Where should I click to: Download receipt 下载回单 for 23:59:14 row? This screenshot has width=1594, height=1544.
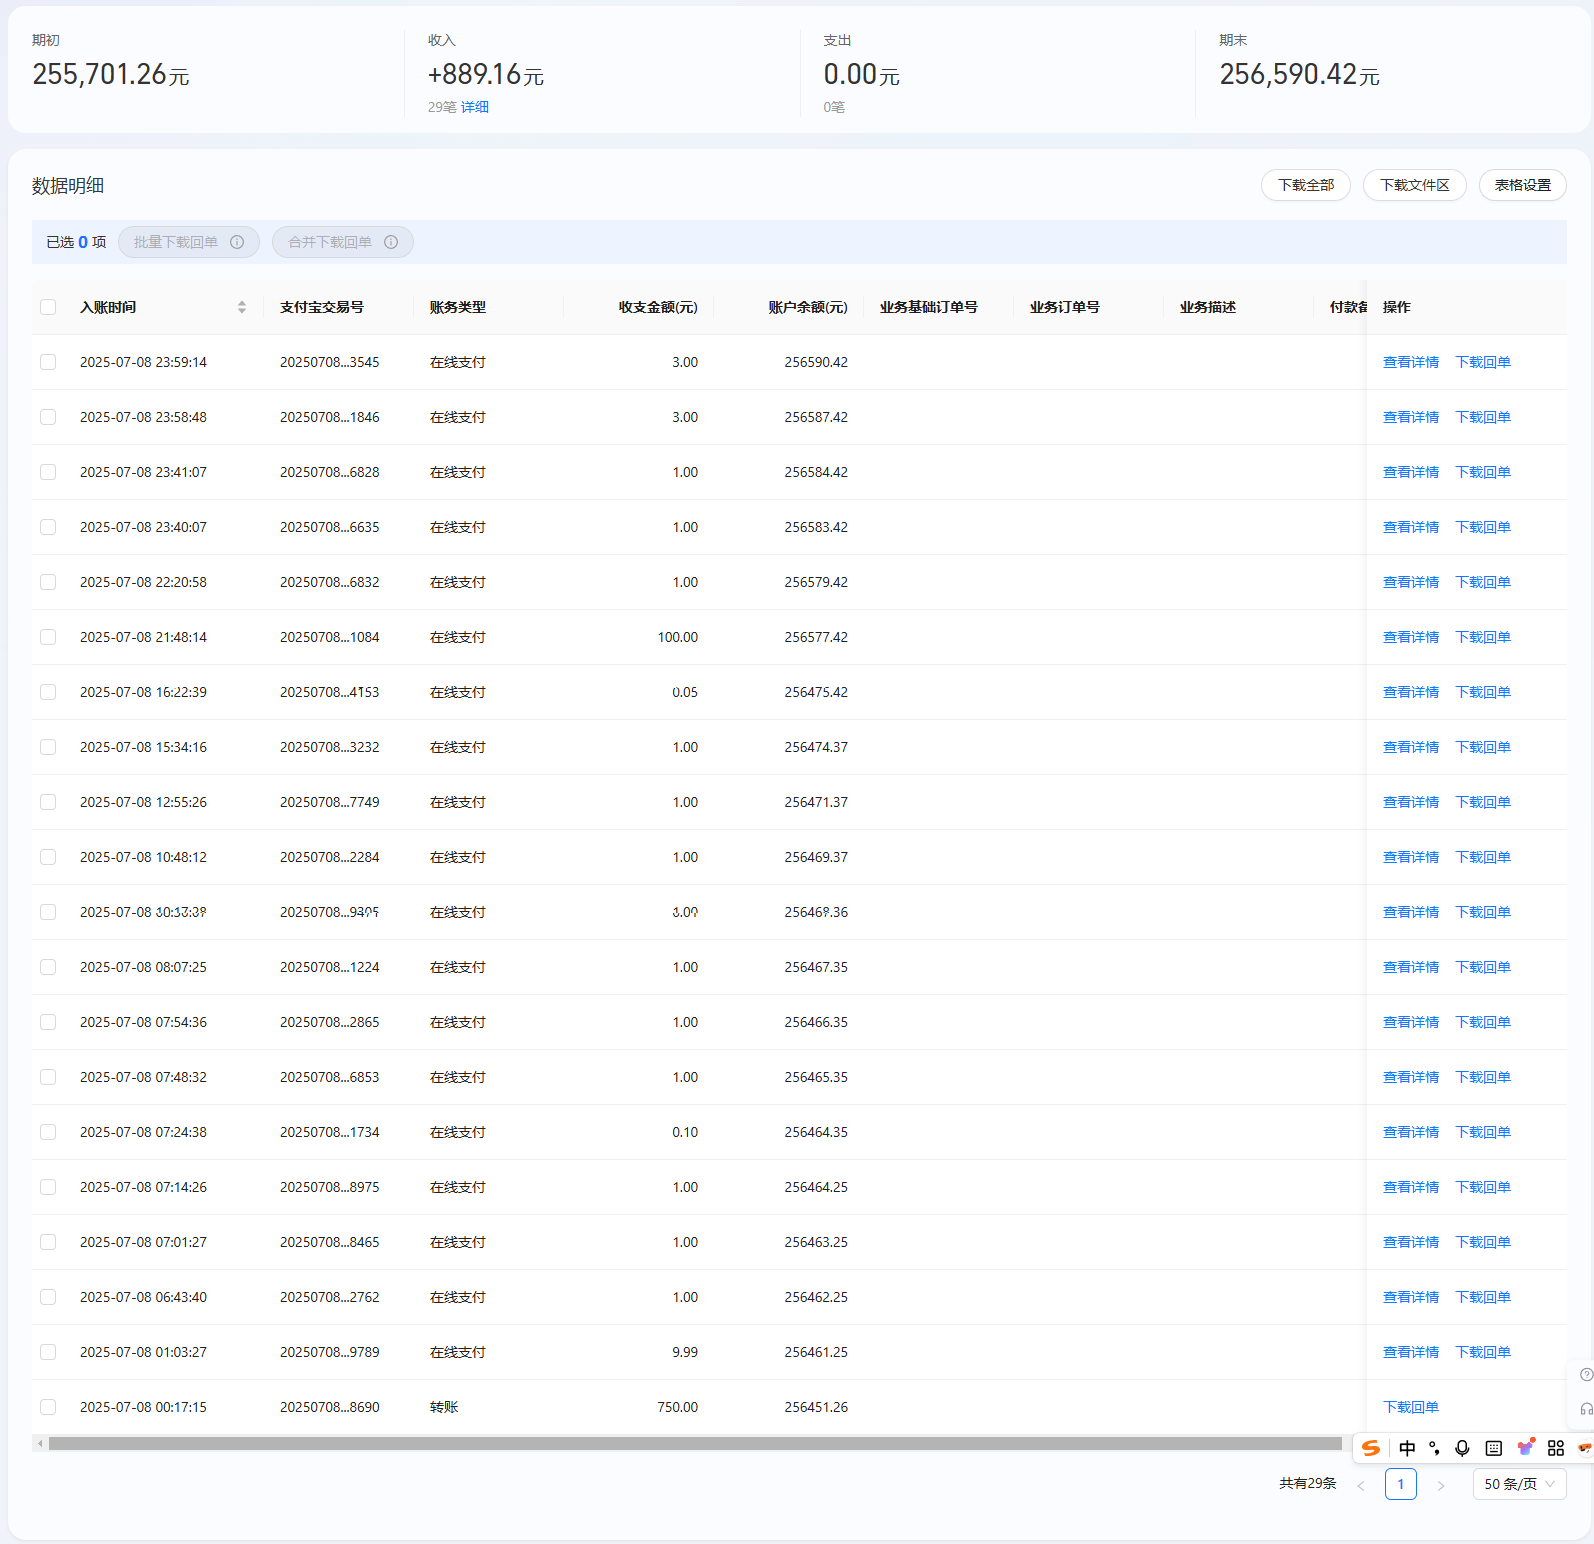[1482, 362]
